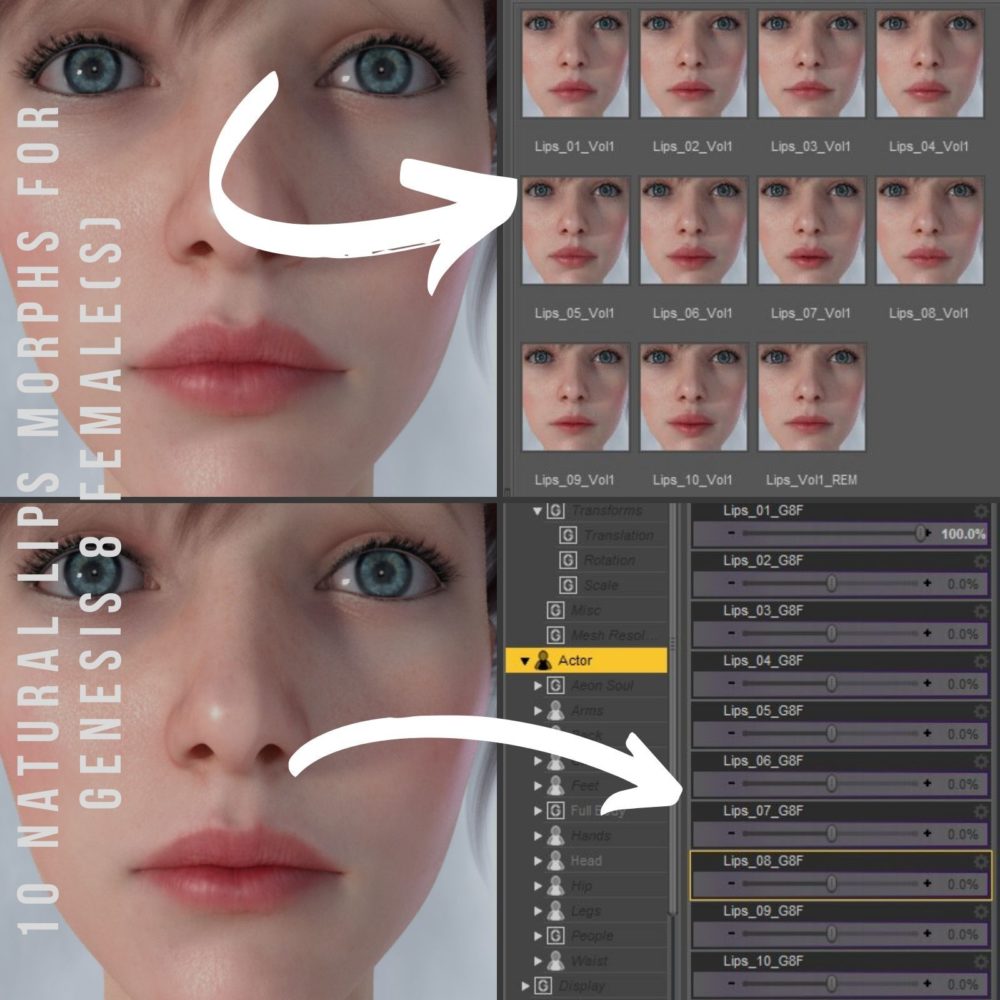Expand the People group arrow

pyautogui.click(x=538, y=936)
